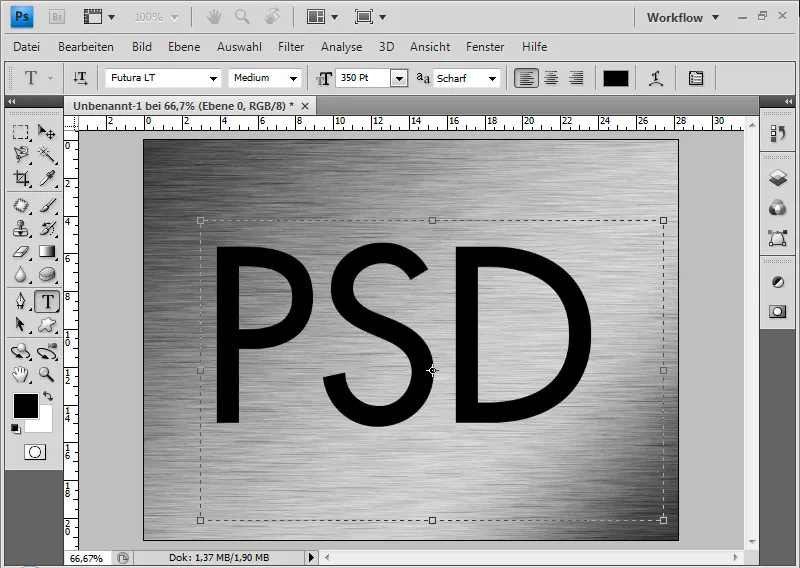The image size is (800, 568).
Task: Center the text alignment
Action: click(x=551, y=78)
